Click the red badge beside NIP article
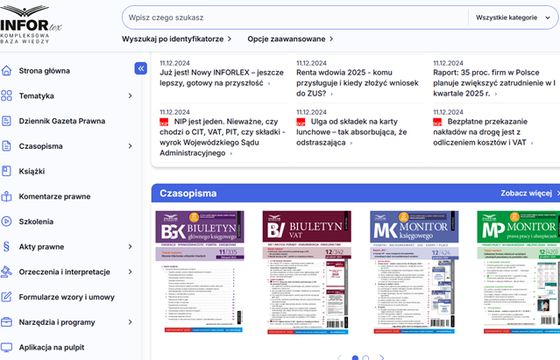560x360 pixels. 164,122
